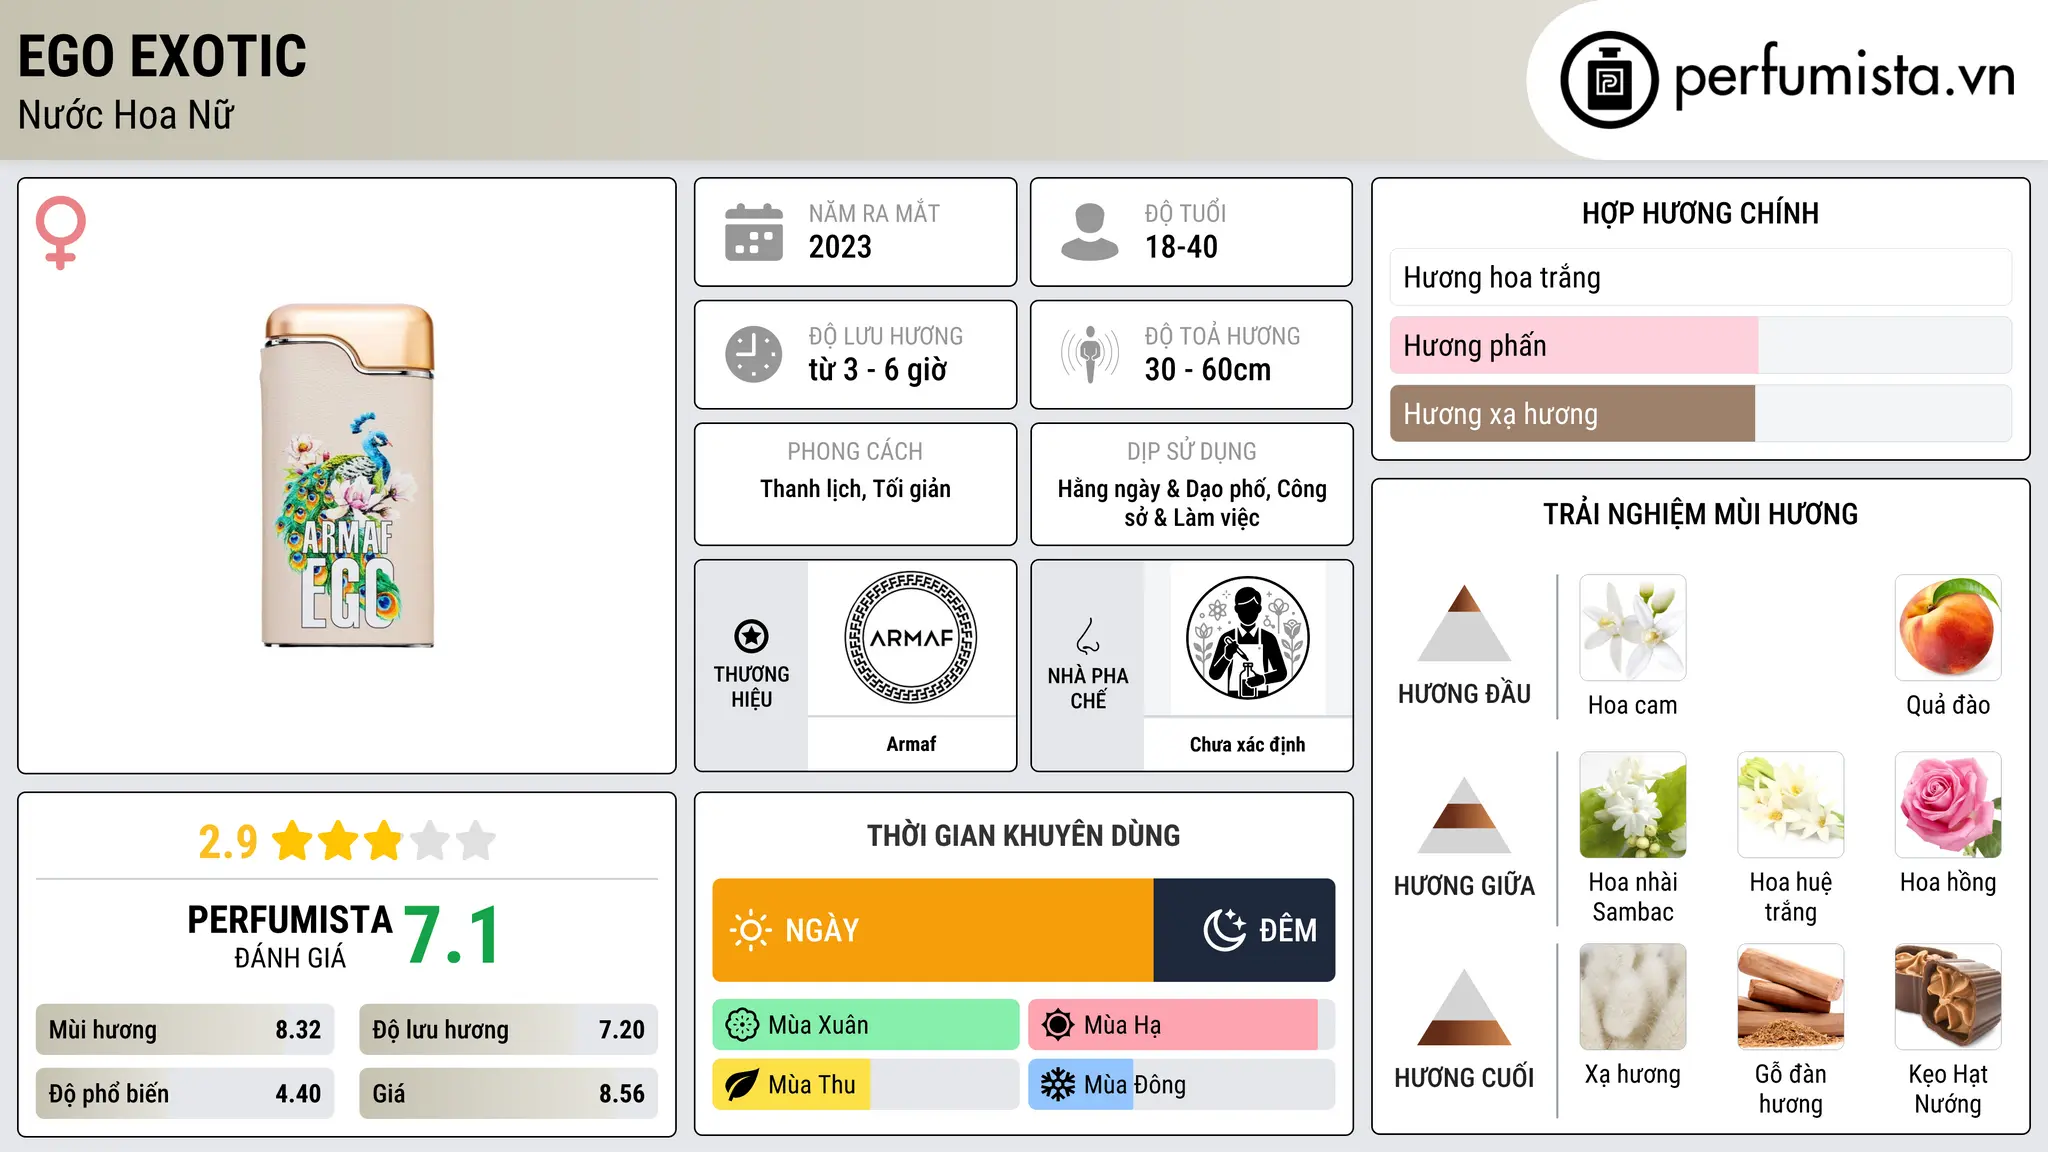The width and height of the screenshot is (2048, 1152).
Task: Open the Hoa nhài Sambac note image
Action: 1633,805
